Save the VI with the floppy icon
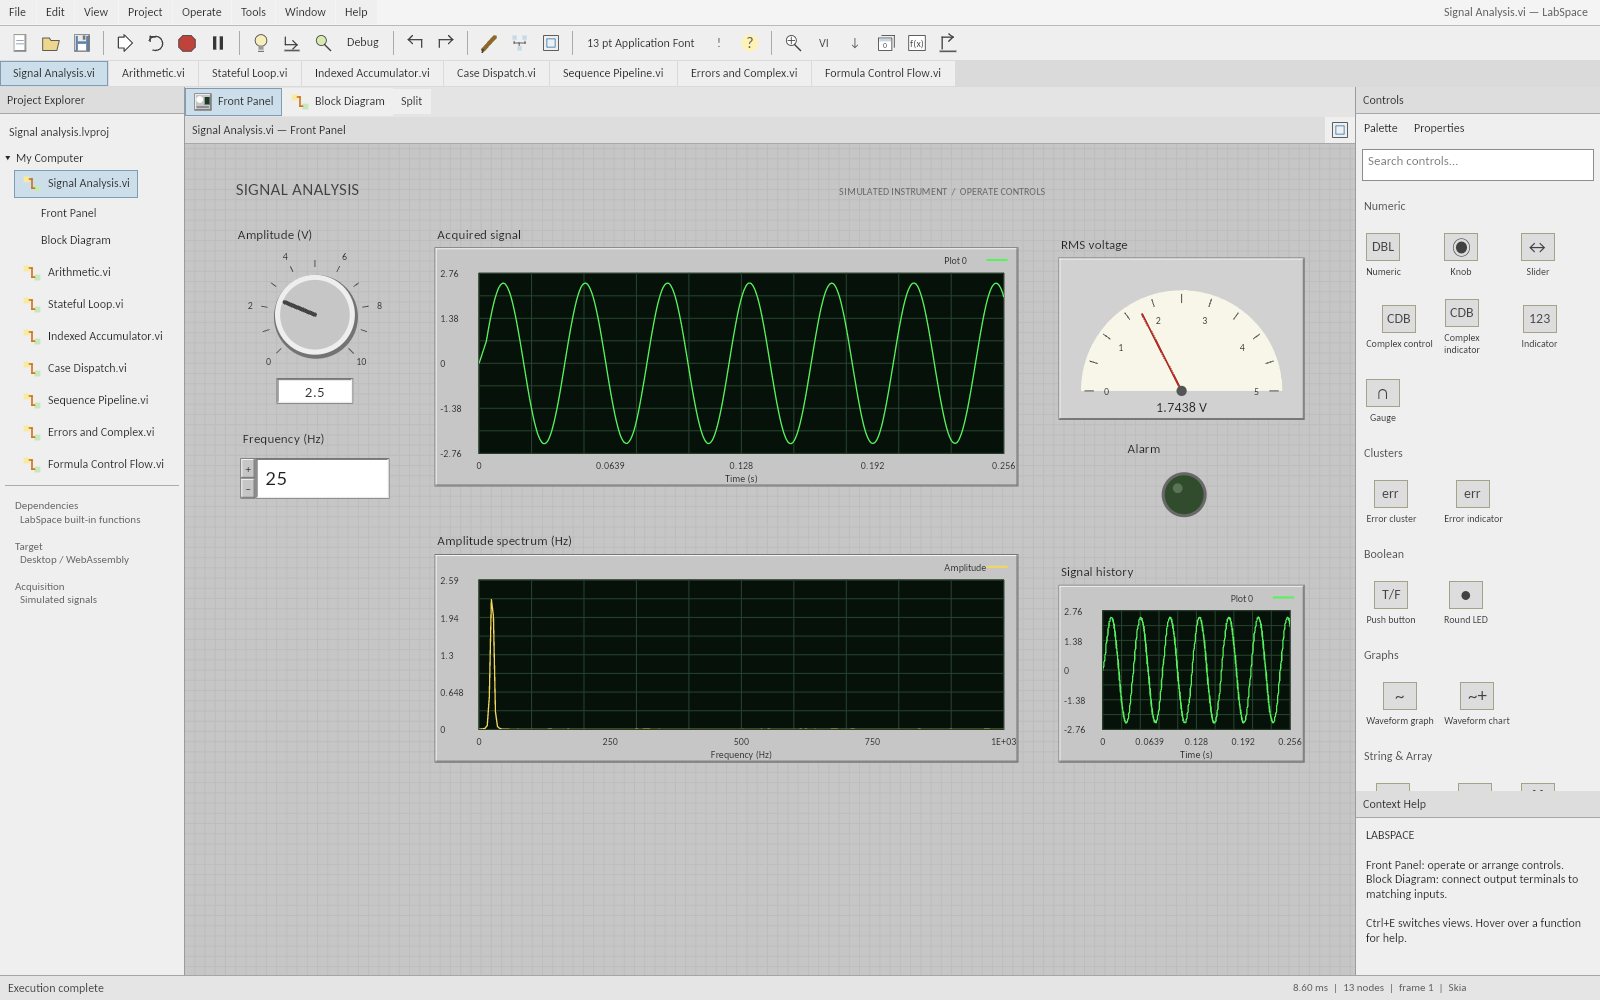This screenshot has height=1000, width=1600. [x=82, y=43]
